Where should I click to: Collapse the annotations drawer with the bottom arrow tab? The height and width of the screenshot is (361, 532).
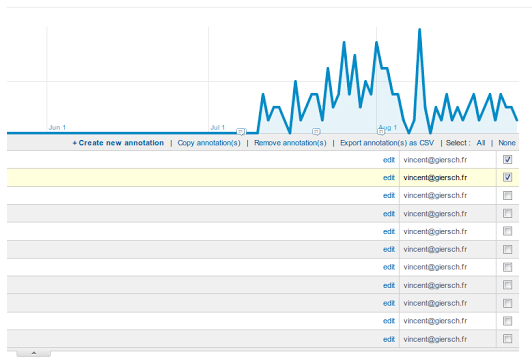34,353
